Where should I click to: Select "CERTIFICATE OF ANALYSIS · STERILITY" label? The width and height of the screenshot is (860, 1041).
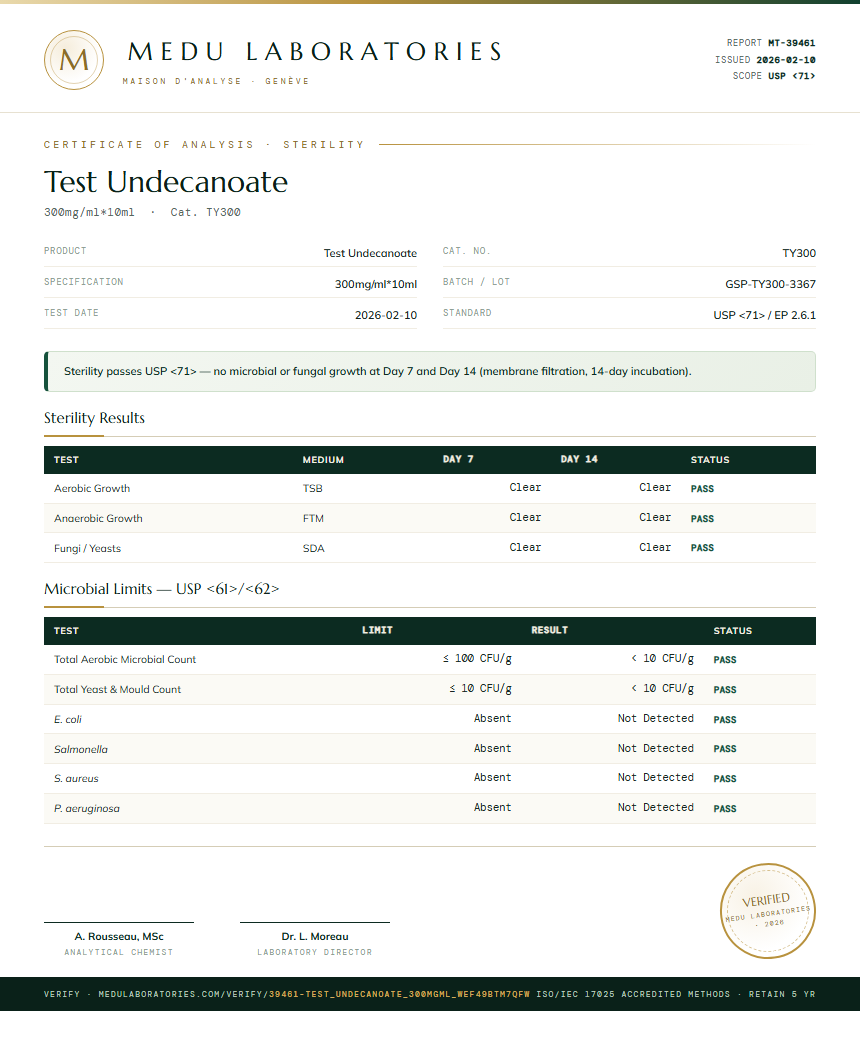pyautogui.click(x=204, y=144)
